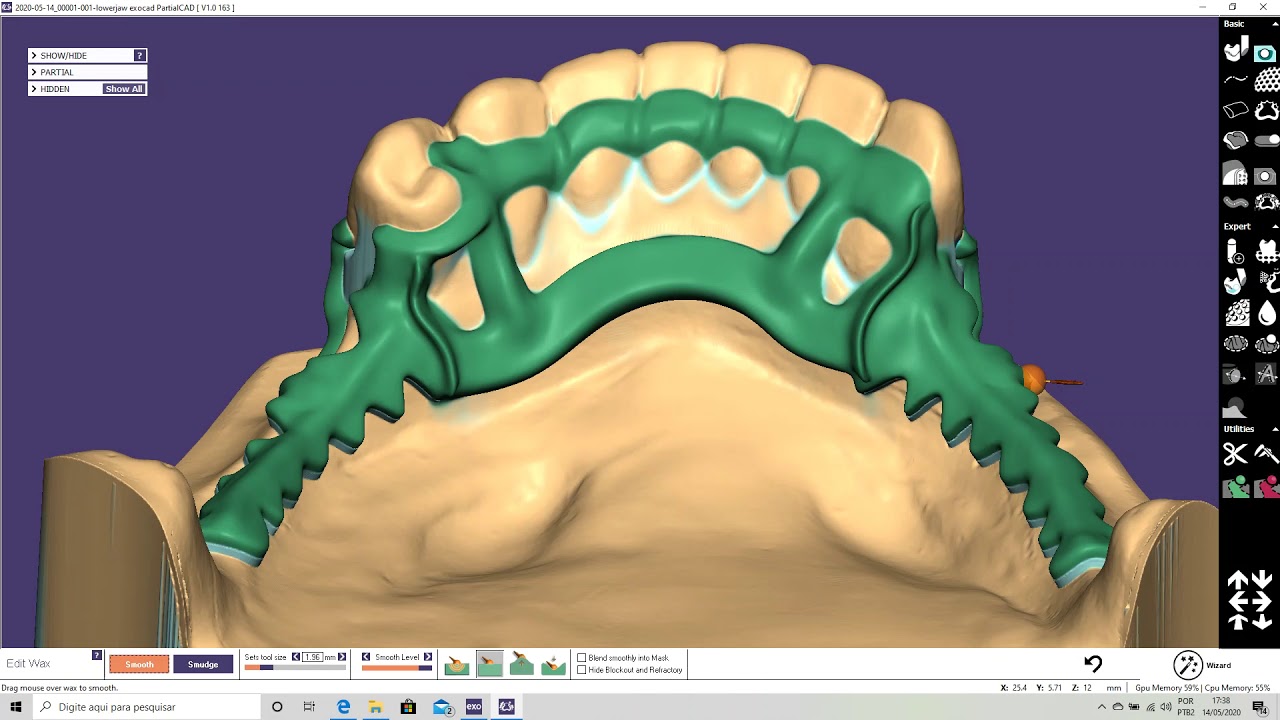
Task: Select the highlighted teal ring tool icon
Action: coord(1266,53)
